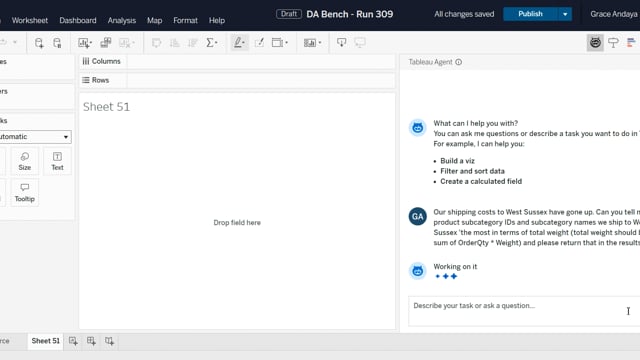Click the Download toolbar icon
640x360 pixels.
pyautogui.click(x=342, y=43)
